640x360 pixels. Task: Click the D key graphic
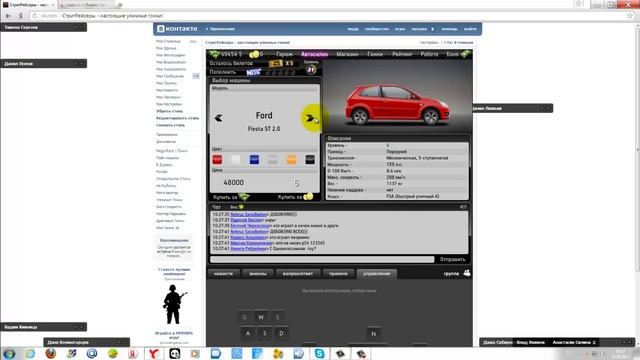click(281, 333)
